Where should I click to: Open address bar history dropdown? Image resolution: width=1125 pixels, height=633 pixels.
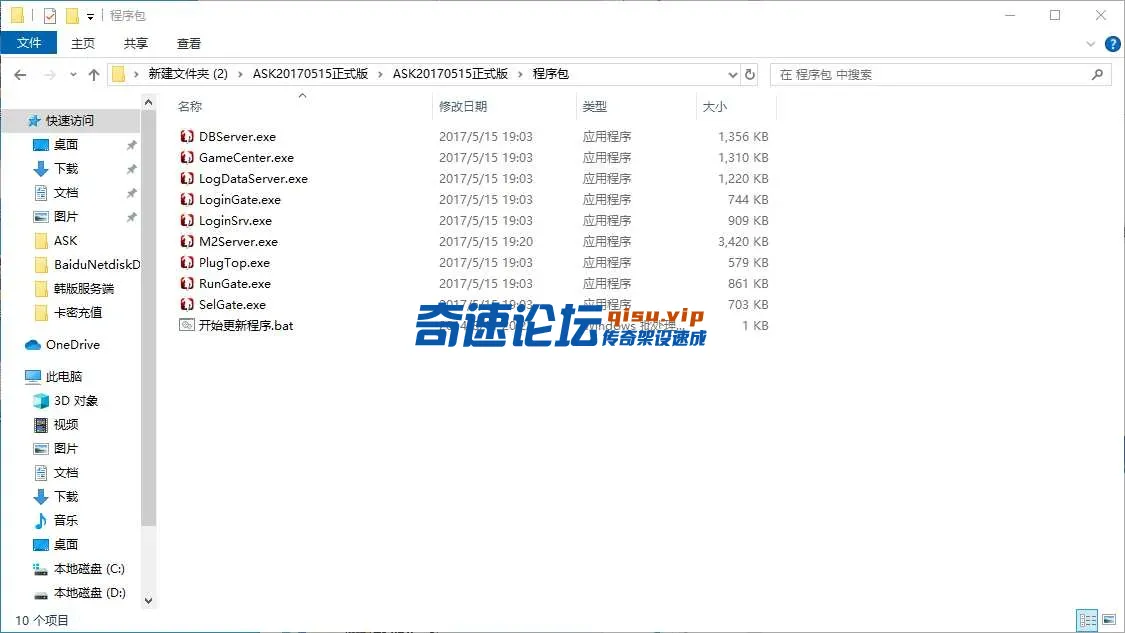point(733,75)
